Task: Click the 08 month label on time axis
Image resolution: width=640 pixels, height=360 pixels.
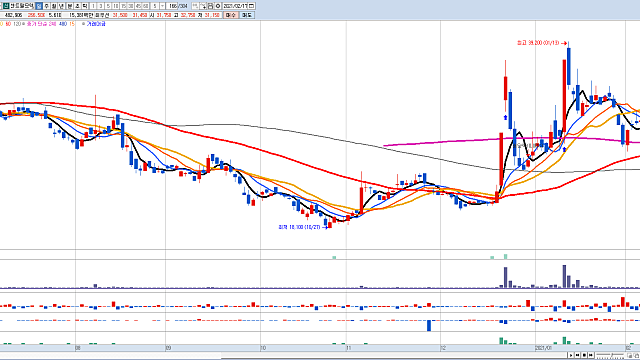Action: click(78, 348)
